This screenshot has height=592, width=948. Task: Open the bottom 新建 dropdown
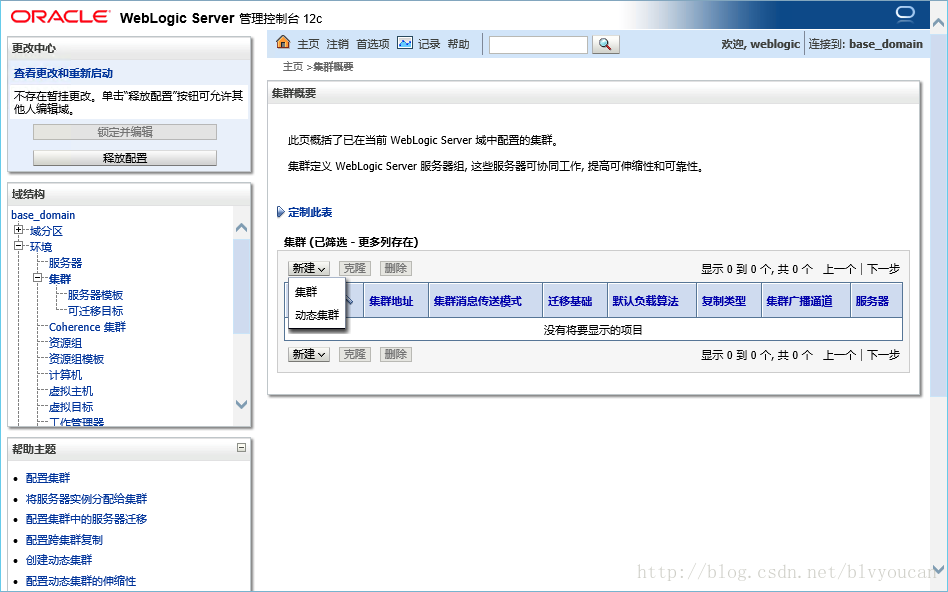tap(307, 354)
